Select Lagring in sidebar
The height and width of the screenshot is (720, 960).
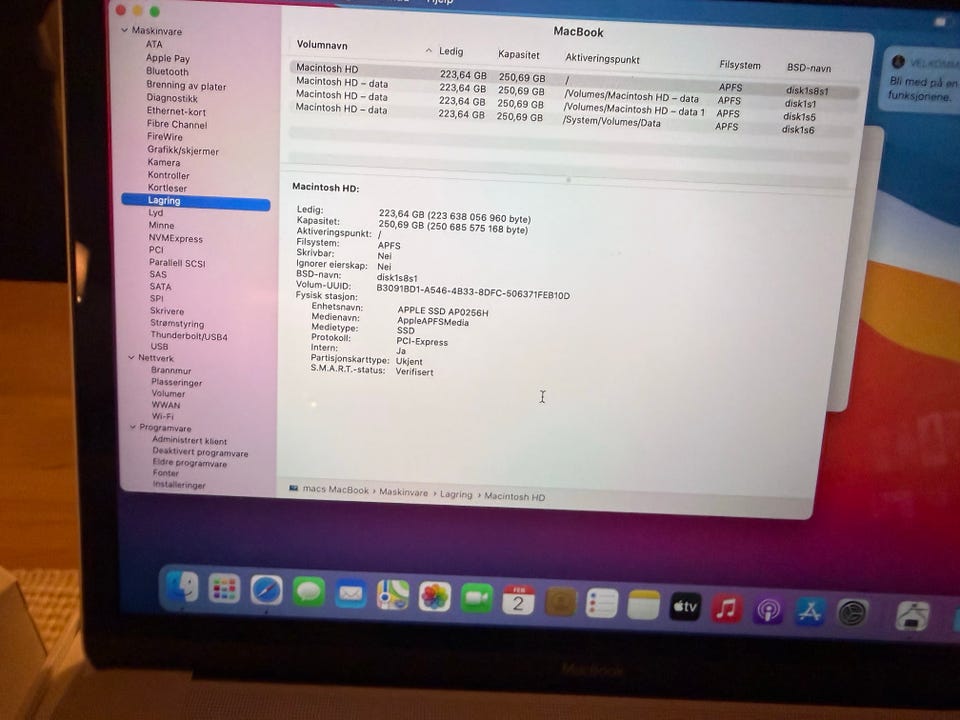click(196, 201)
